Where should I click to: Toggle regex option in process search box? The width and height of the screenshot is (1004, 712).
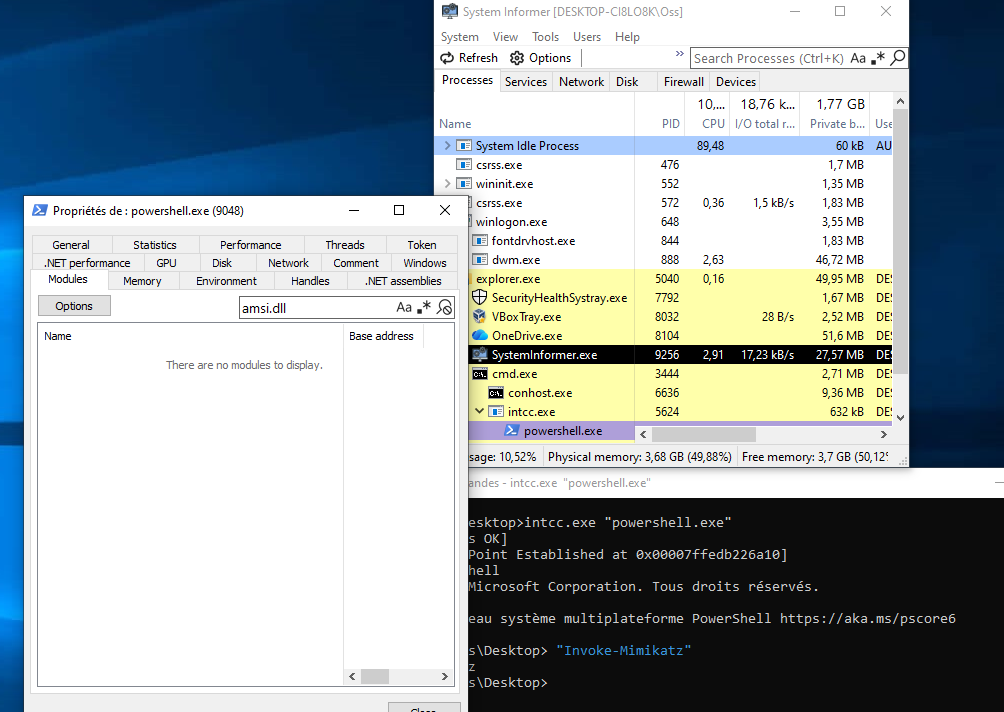878,58
